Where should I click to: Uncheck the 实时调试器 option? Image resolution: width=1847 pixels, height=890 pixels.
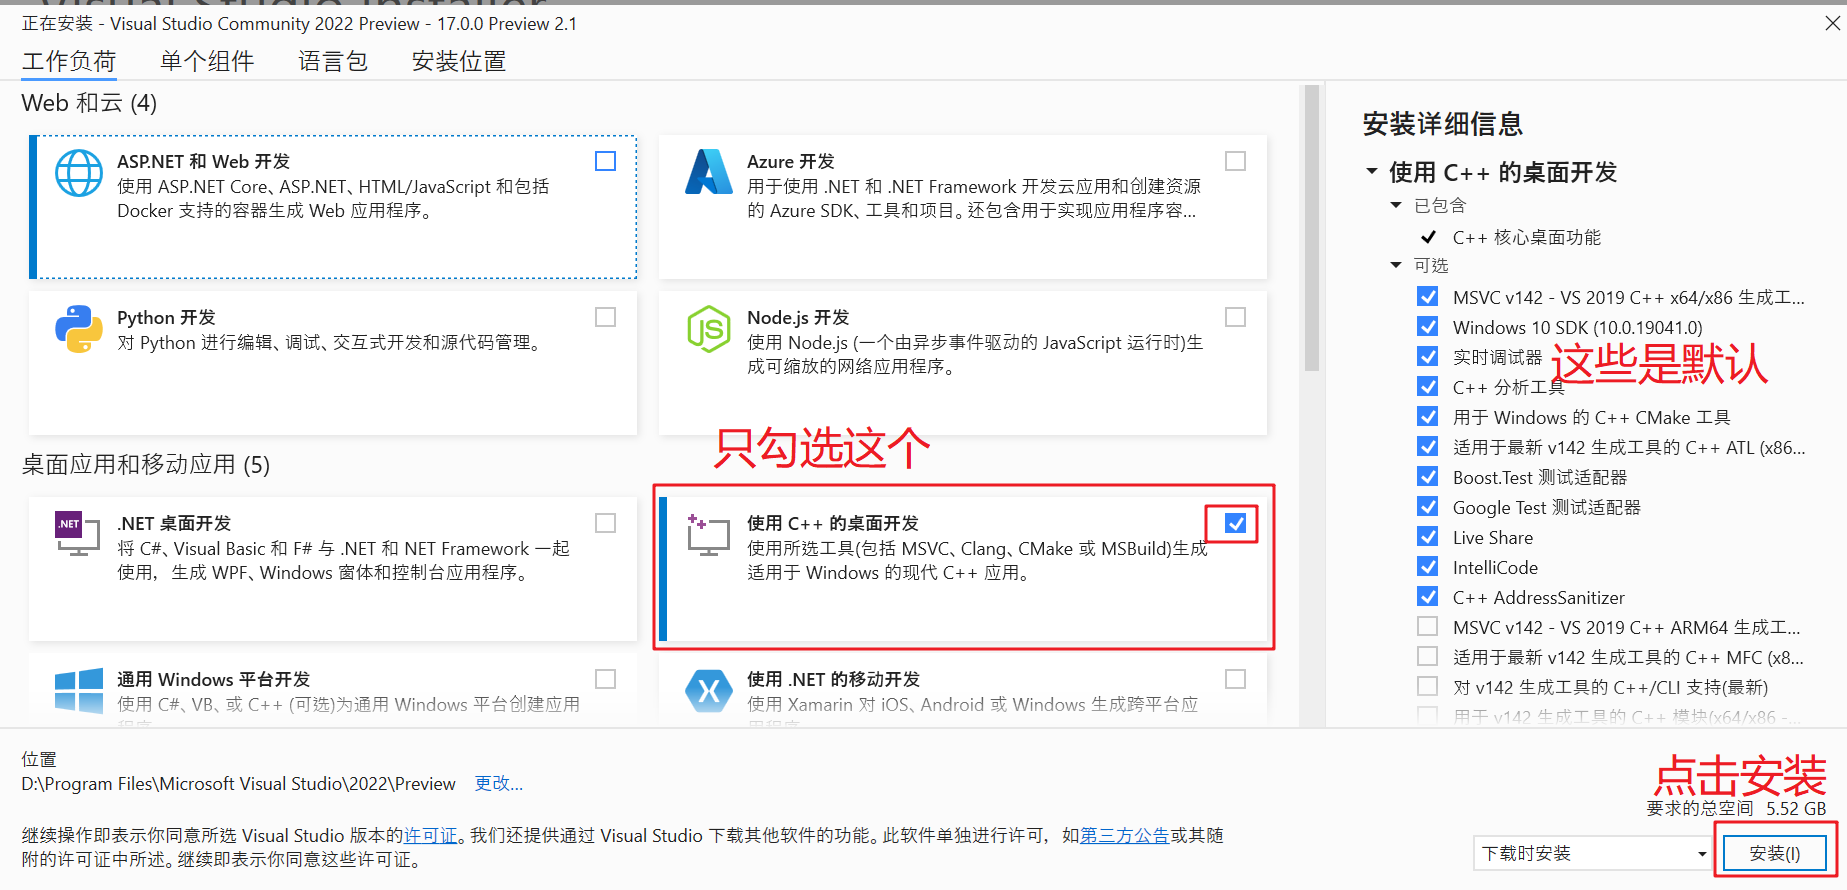coord(1428,357)
